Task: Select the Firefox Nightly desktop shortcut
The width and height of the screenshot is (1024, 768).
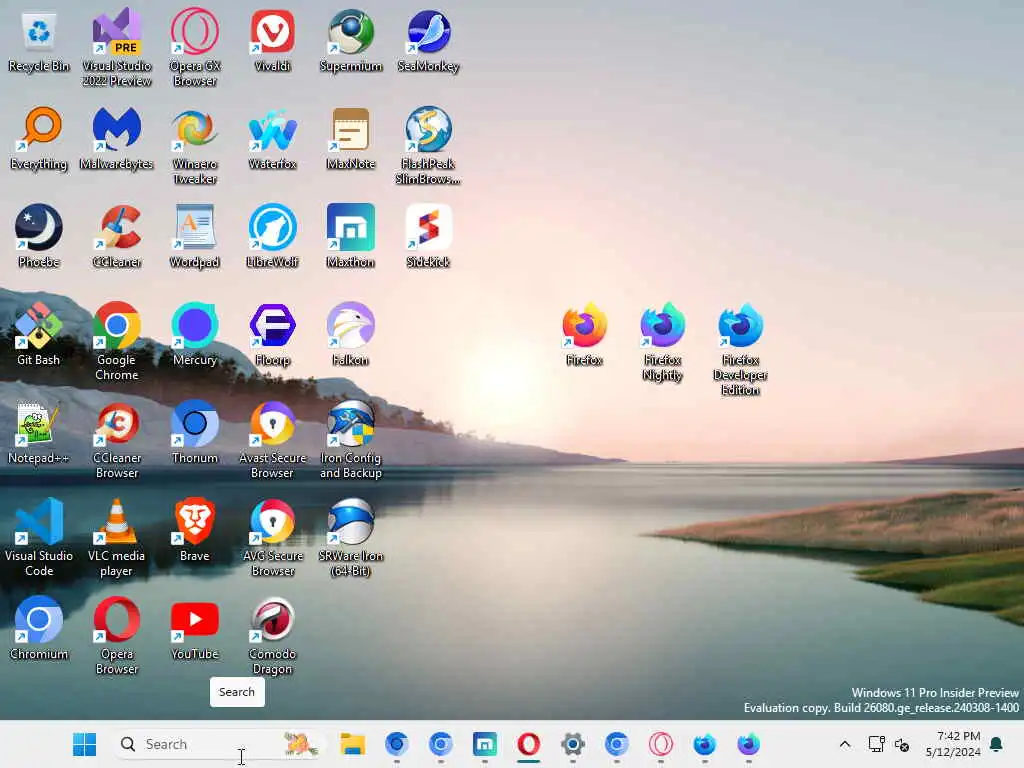Action: click(662, 341)
